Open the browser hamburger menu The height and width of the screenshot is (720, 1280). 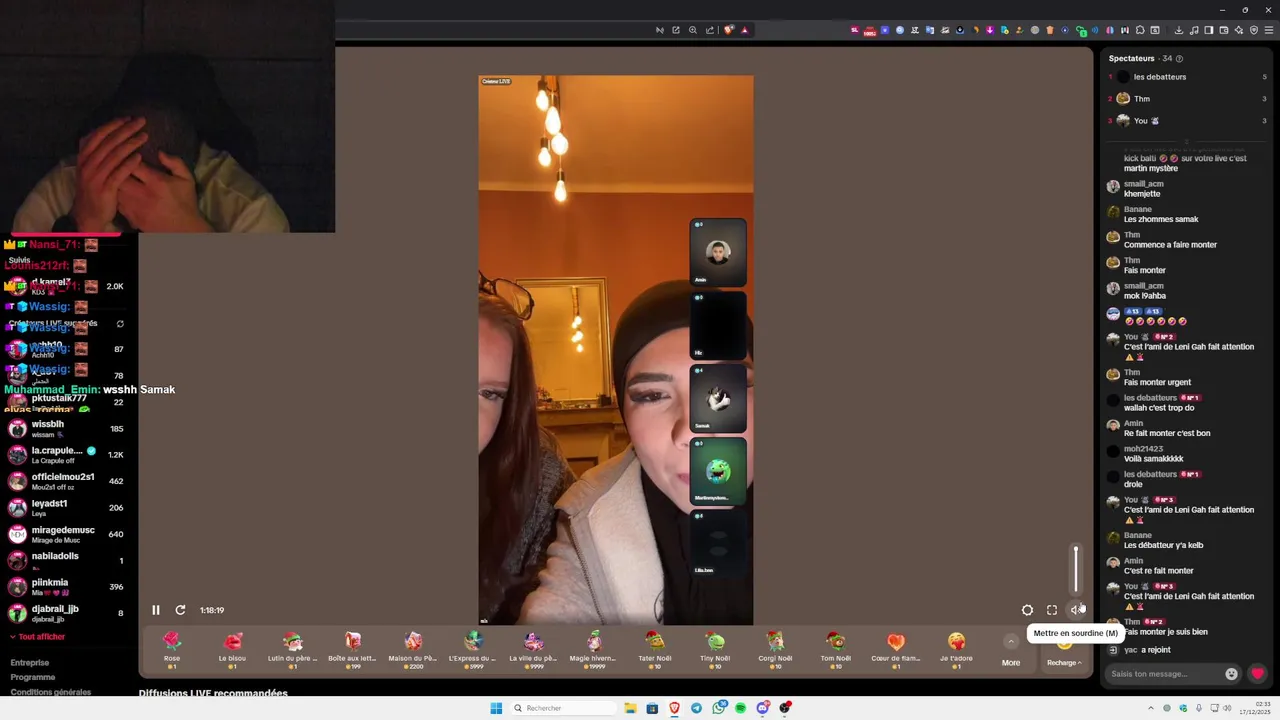pyautogui.click(x=1268, y=30)
